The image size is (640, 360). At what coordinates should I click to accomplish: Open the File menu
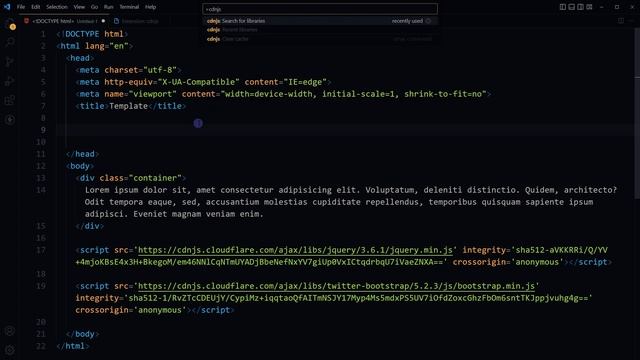[x=21, y=7]
